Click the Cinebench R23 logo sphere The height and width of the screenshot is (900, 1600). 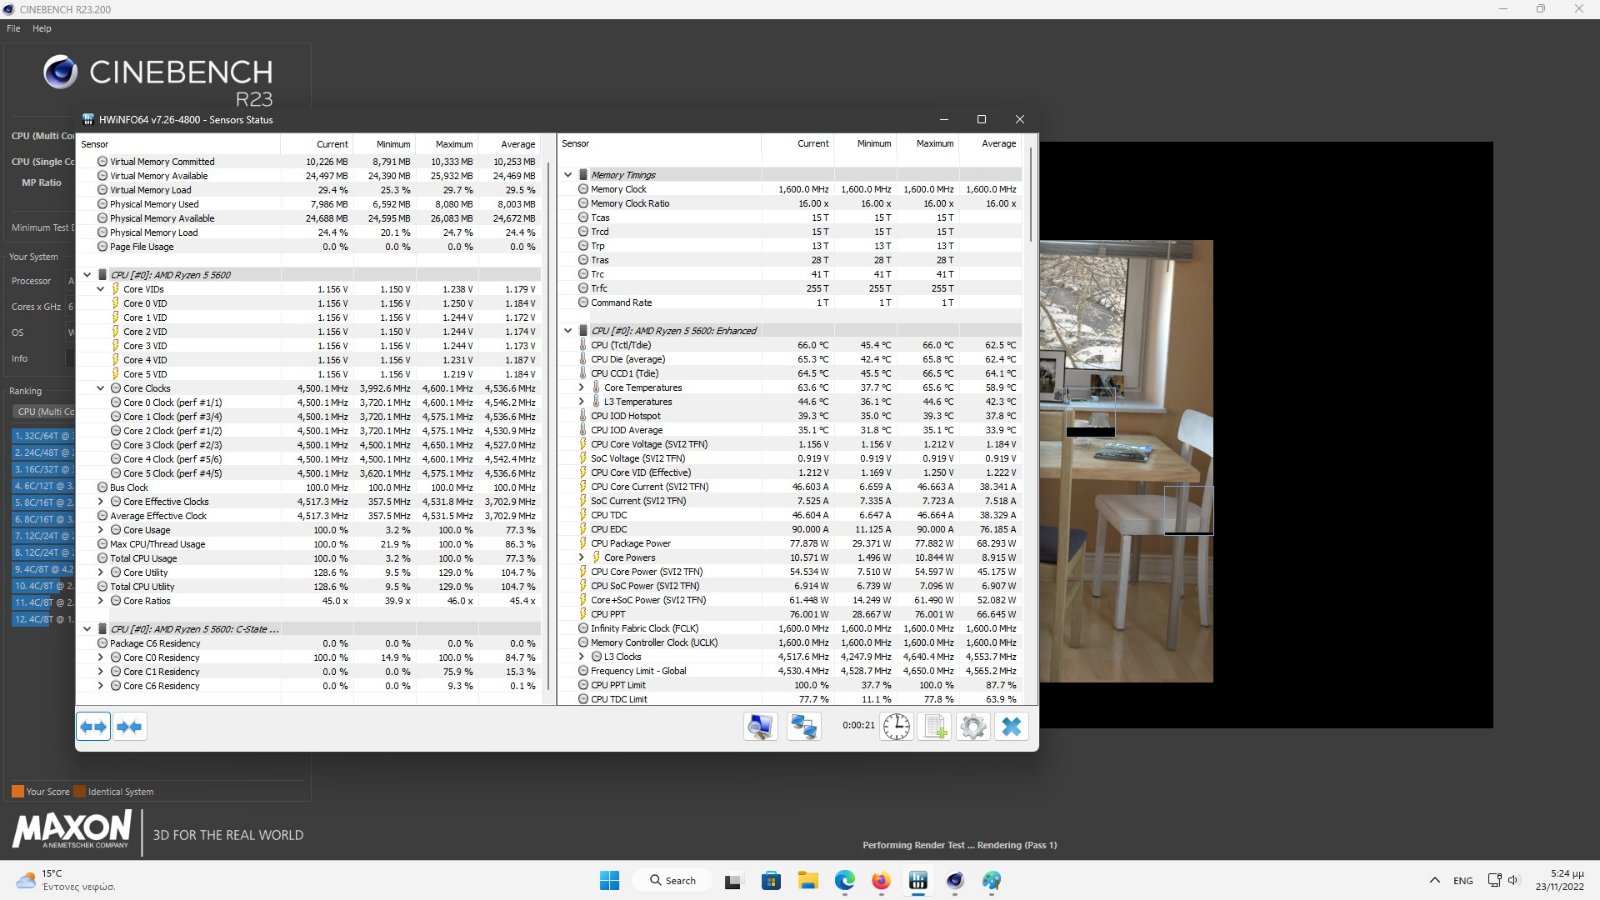coord(61,72)
